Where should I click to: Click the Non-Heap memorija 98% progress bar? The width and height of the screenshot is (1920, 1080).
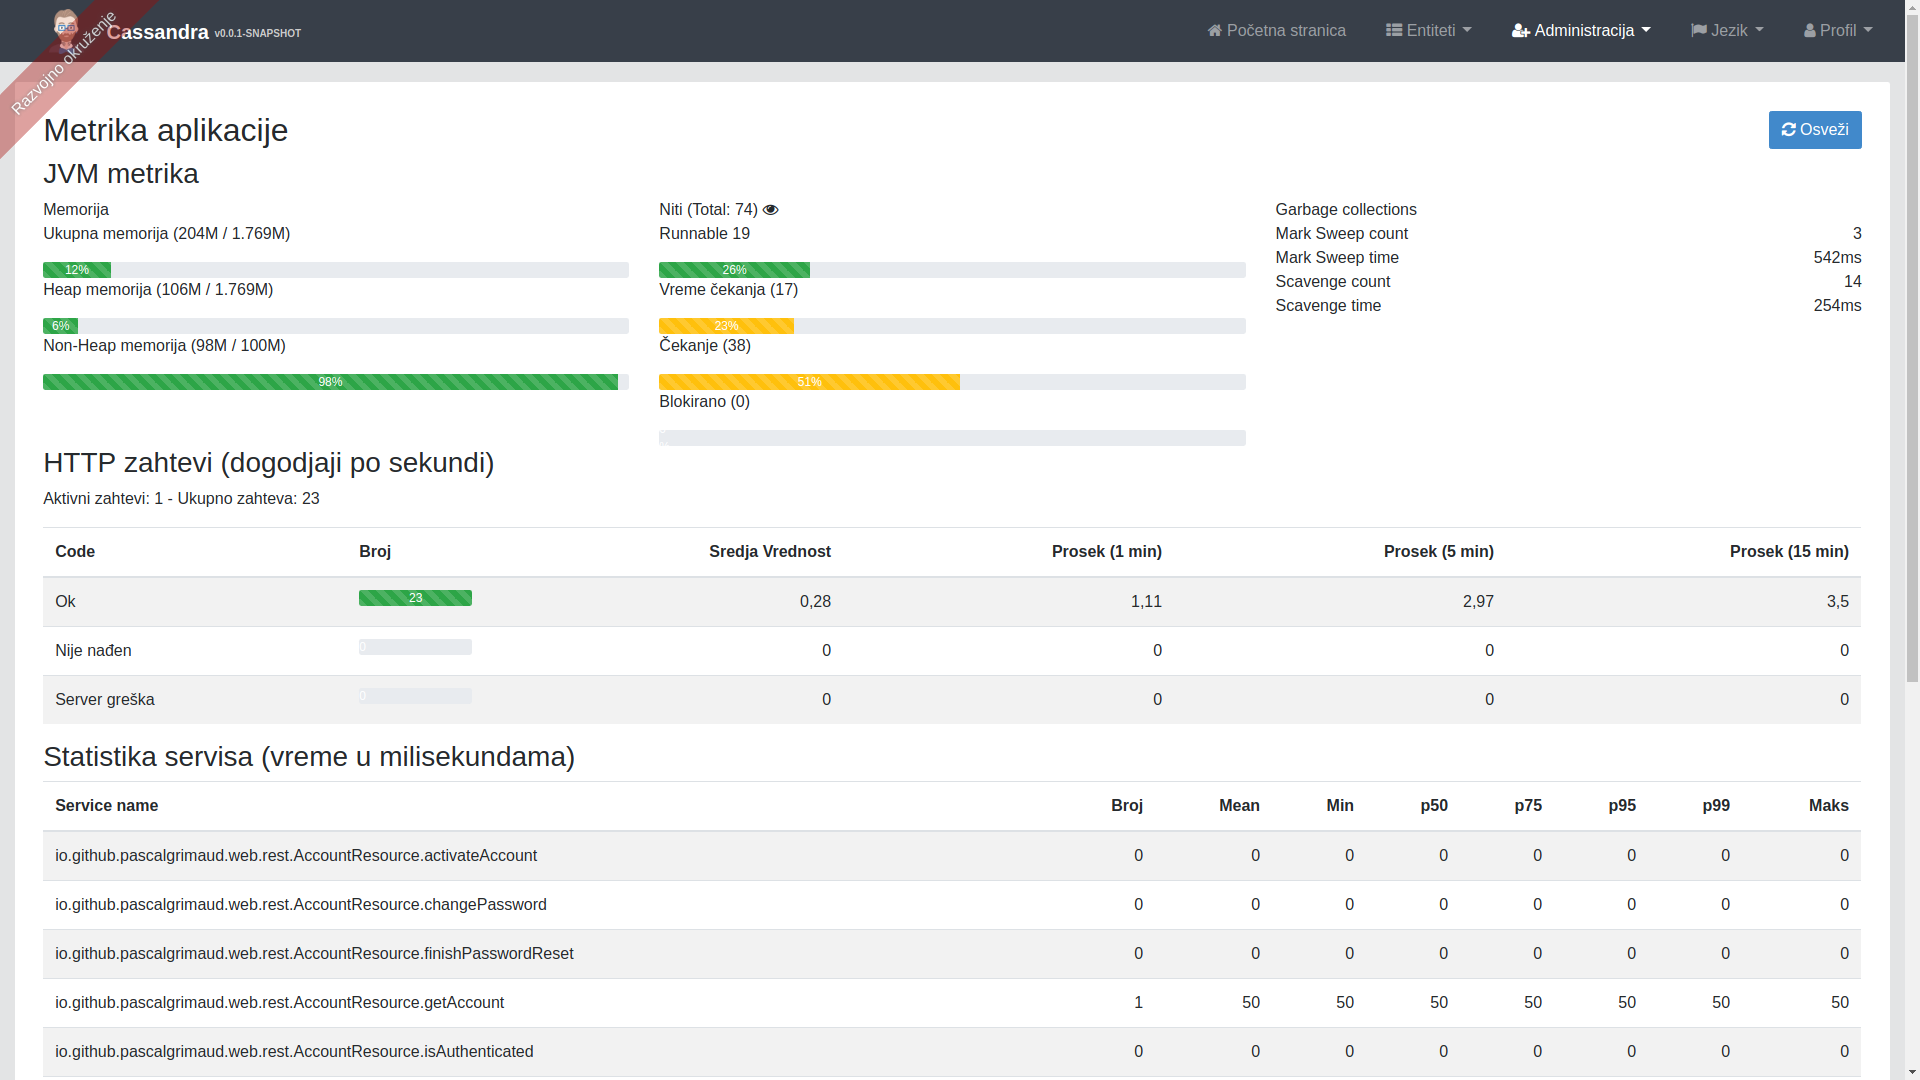click(330, 382)
